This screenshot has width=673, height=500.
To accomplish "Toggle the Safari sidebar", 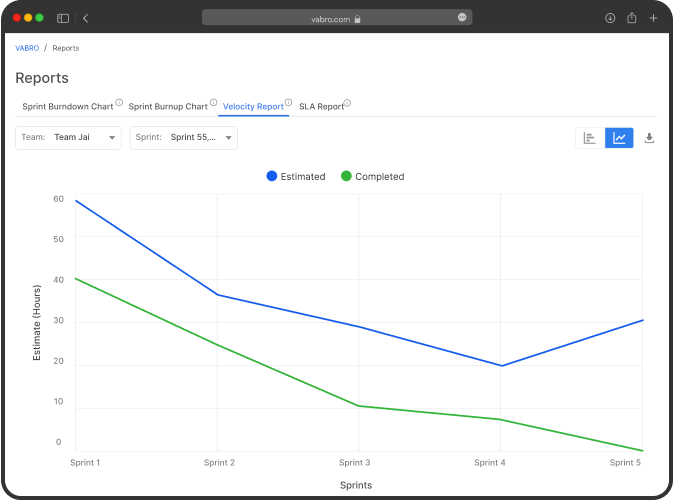I will coord(63,18).
